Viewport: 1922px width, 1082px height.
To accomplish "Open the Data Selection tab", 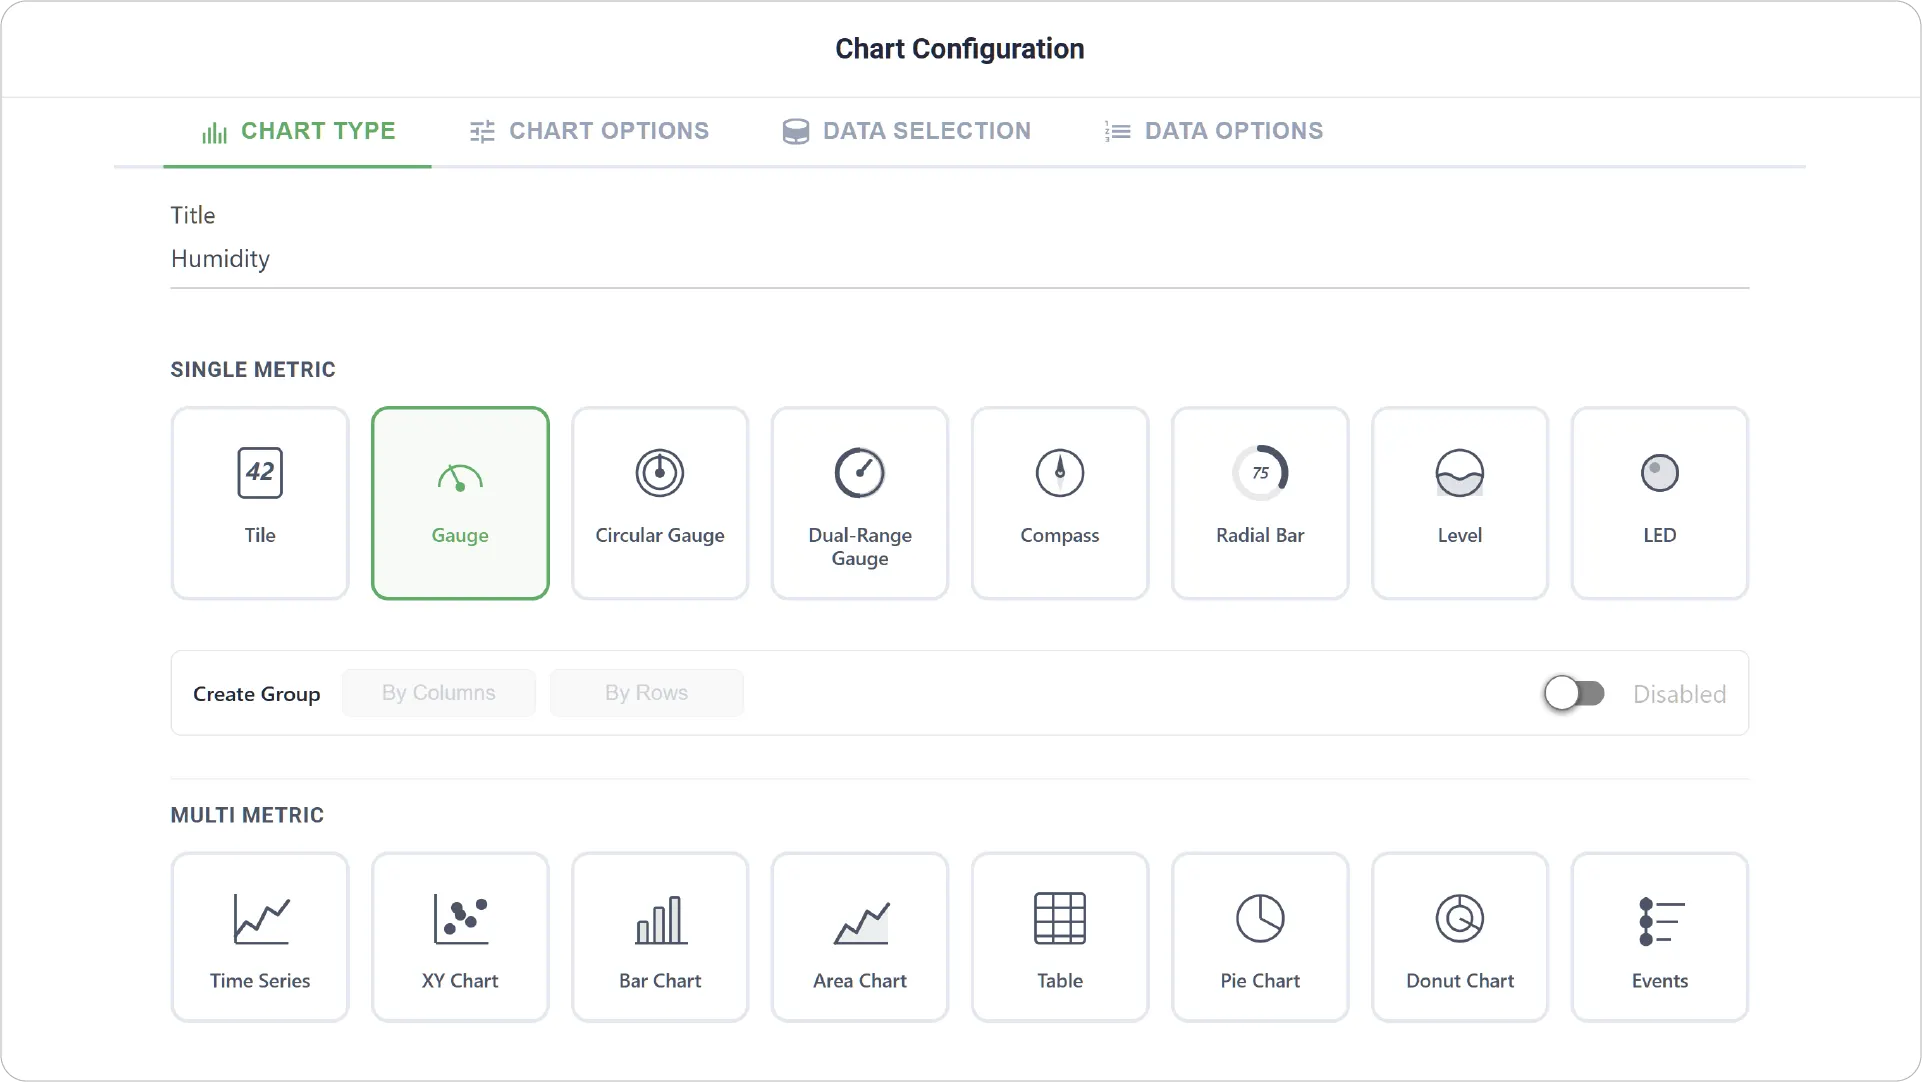I will (906, 131).
